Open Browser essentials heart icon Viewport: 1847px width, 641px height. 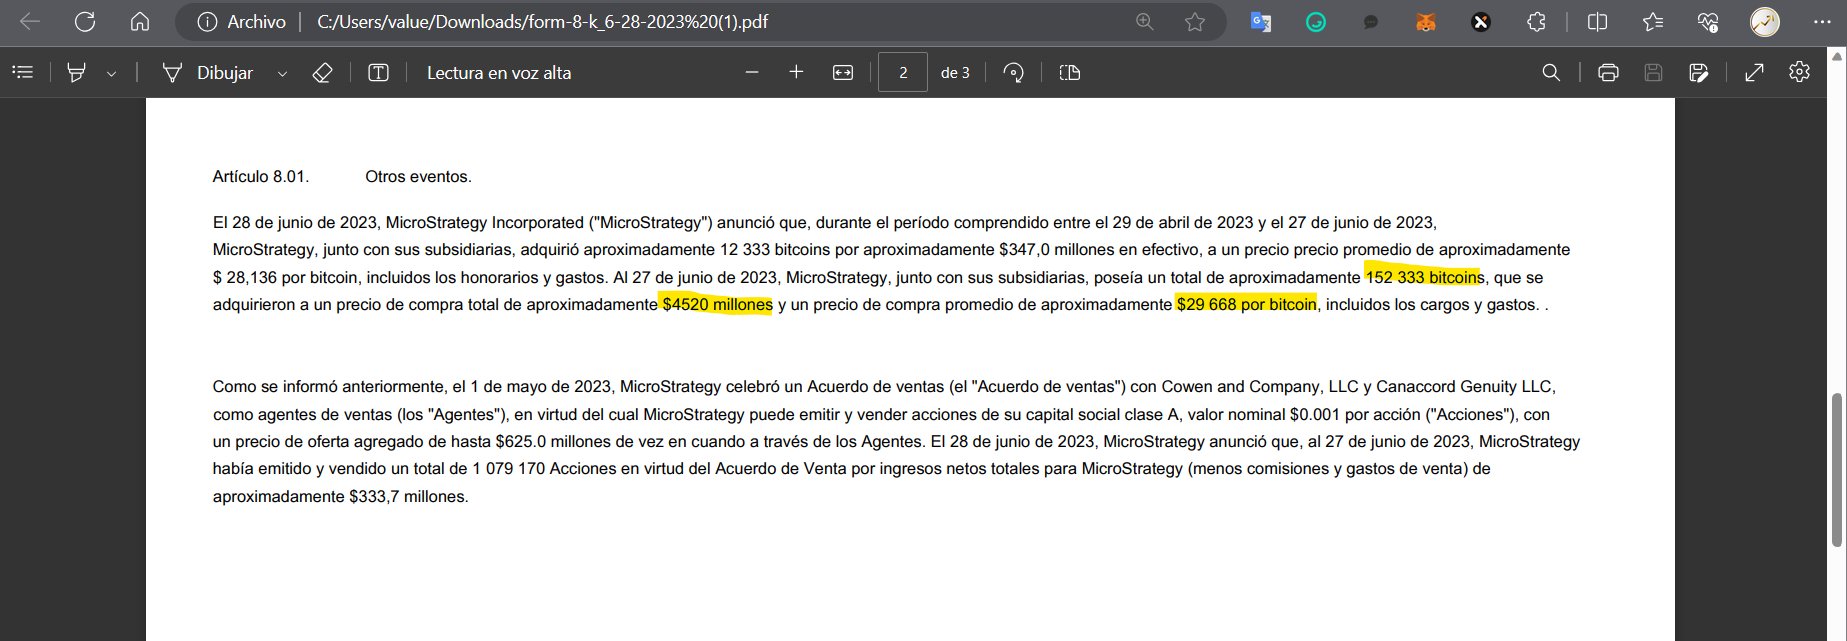pos(1708,22)
